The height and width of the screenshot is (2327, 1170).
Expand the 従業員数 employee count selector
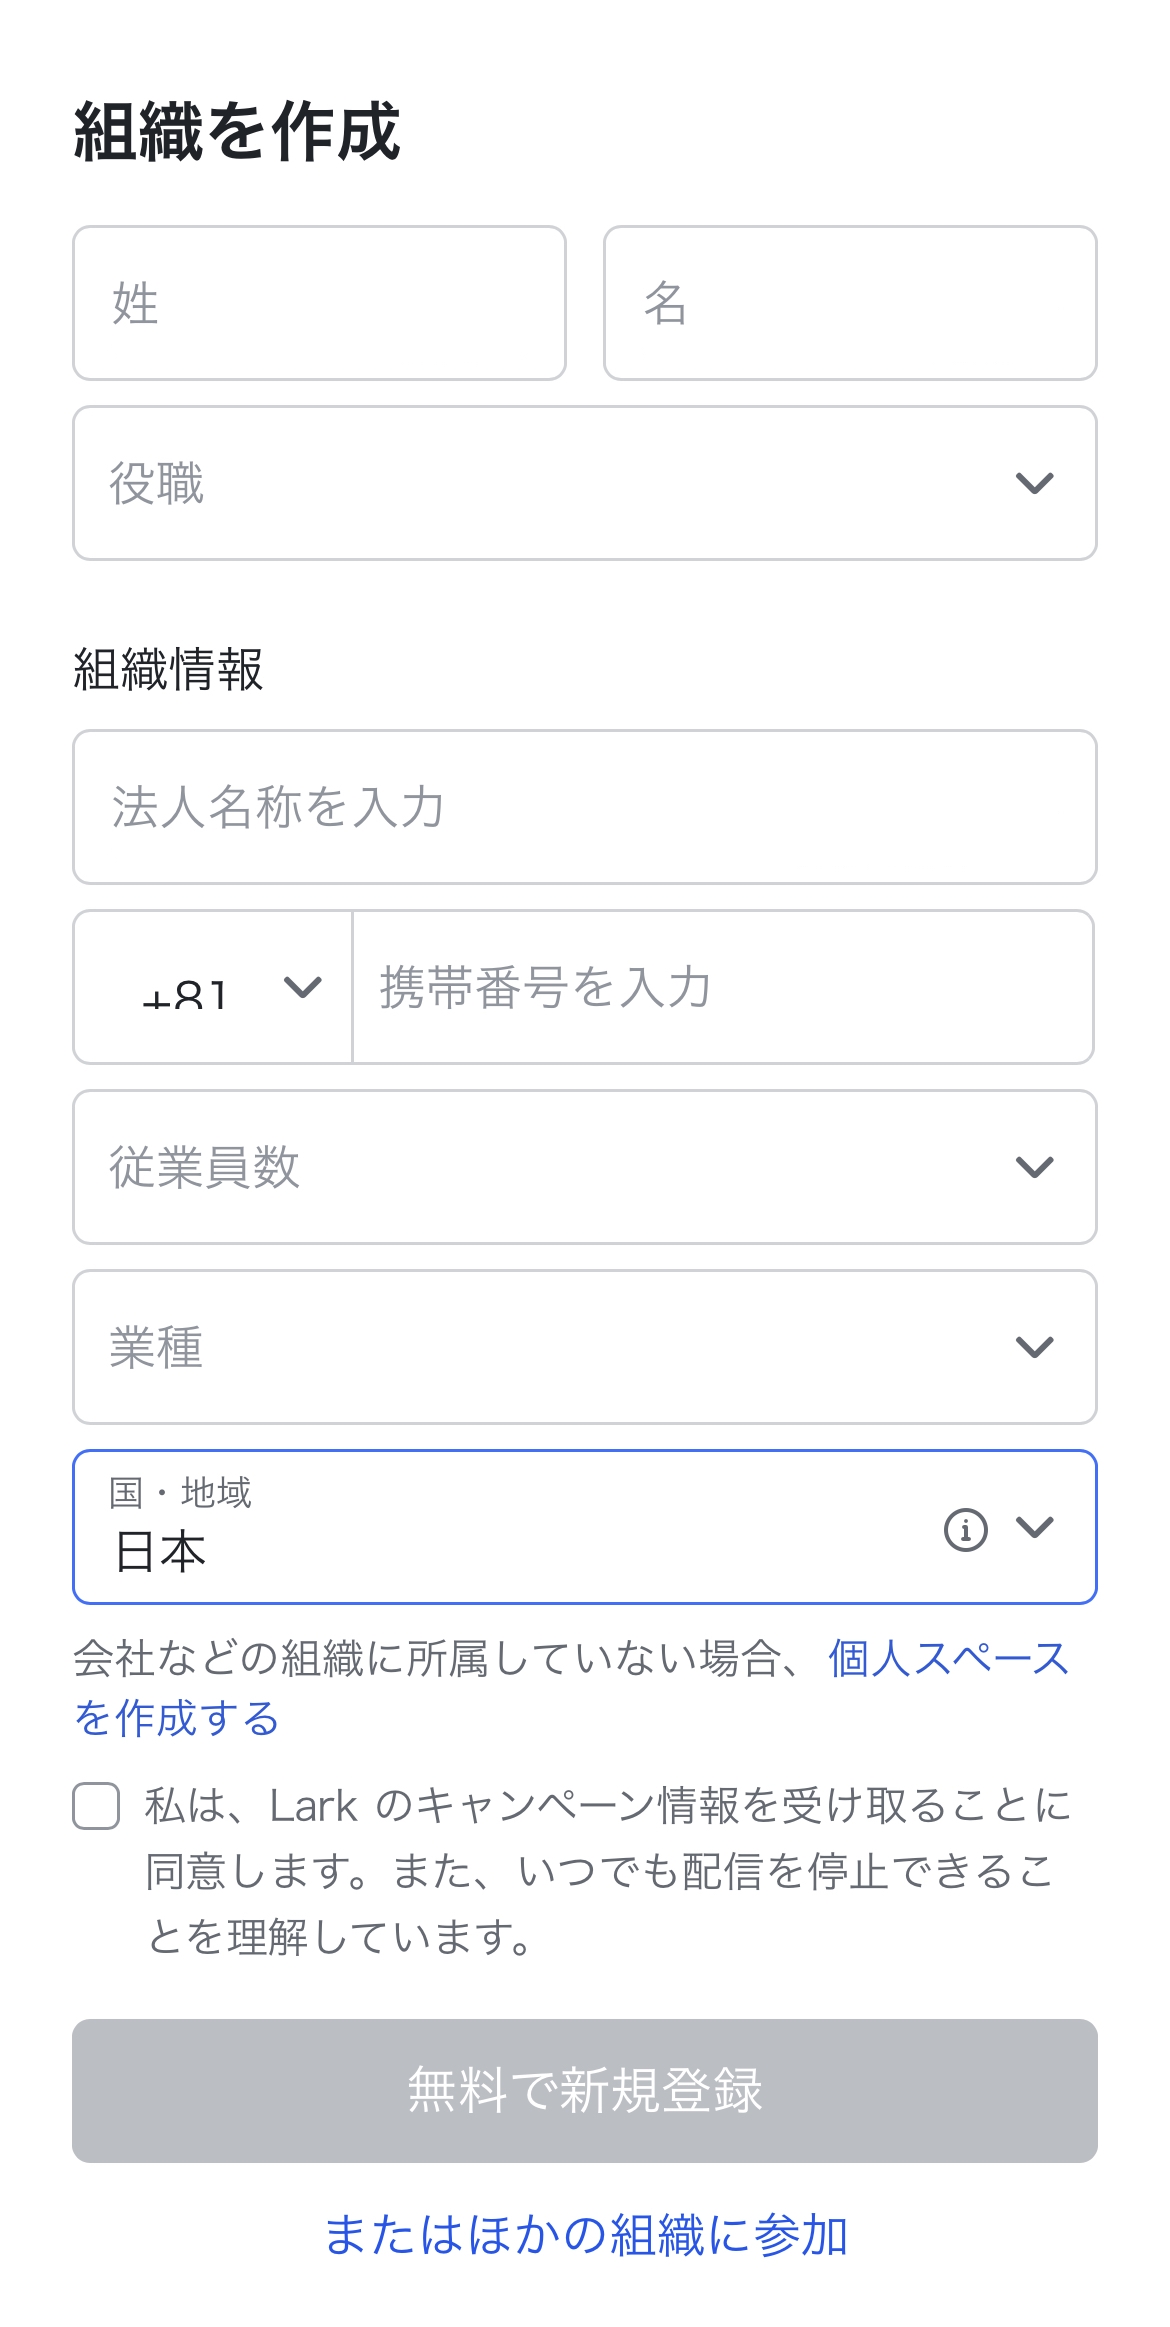click(560, 1167)
